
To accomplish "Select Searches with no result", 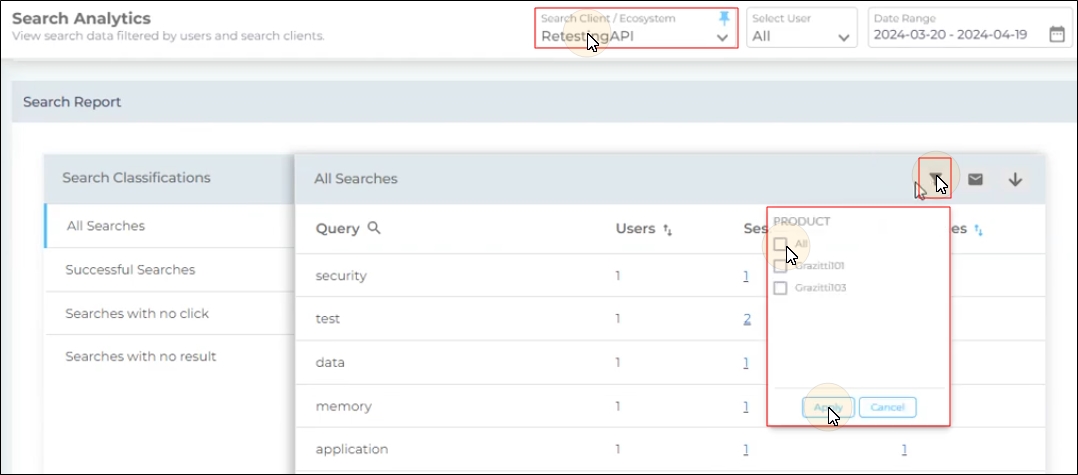I will (141, 356).
